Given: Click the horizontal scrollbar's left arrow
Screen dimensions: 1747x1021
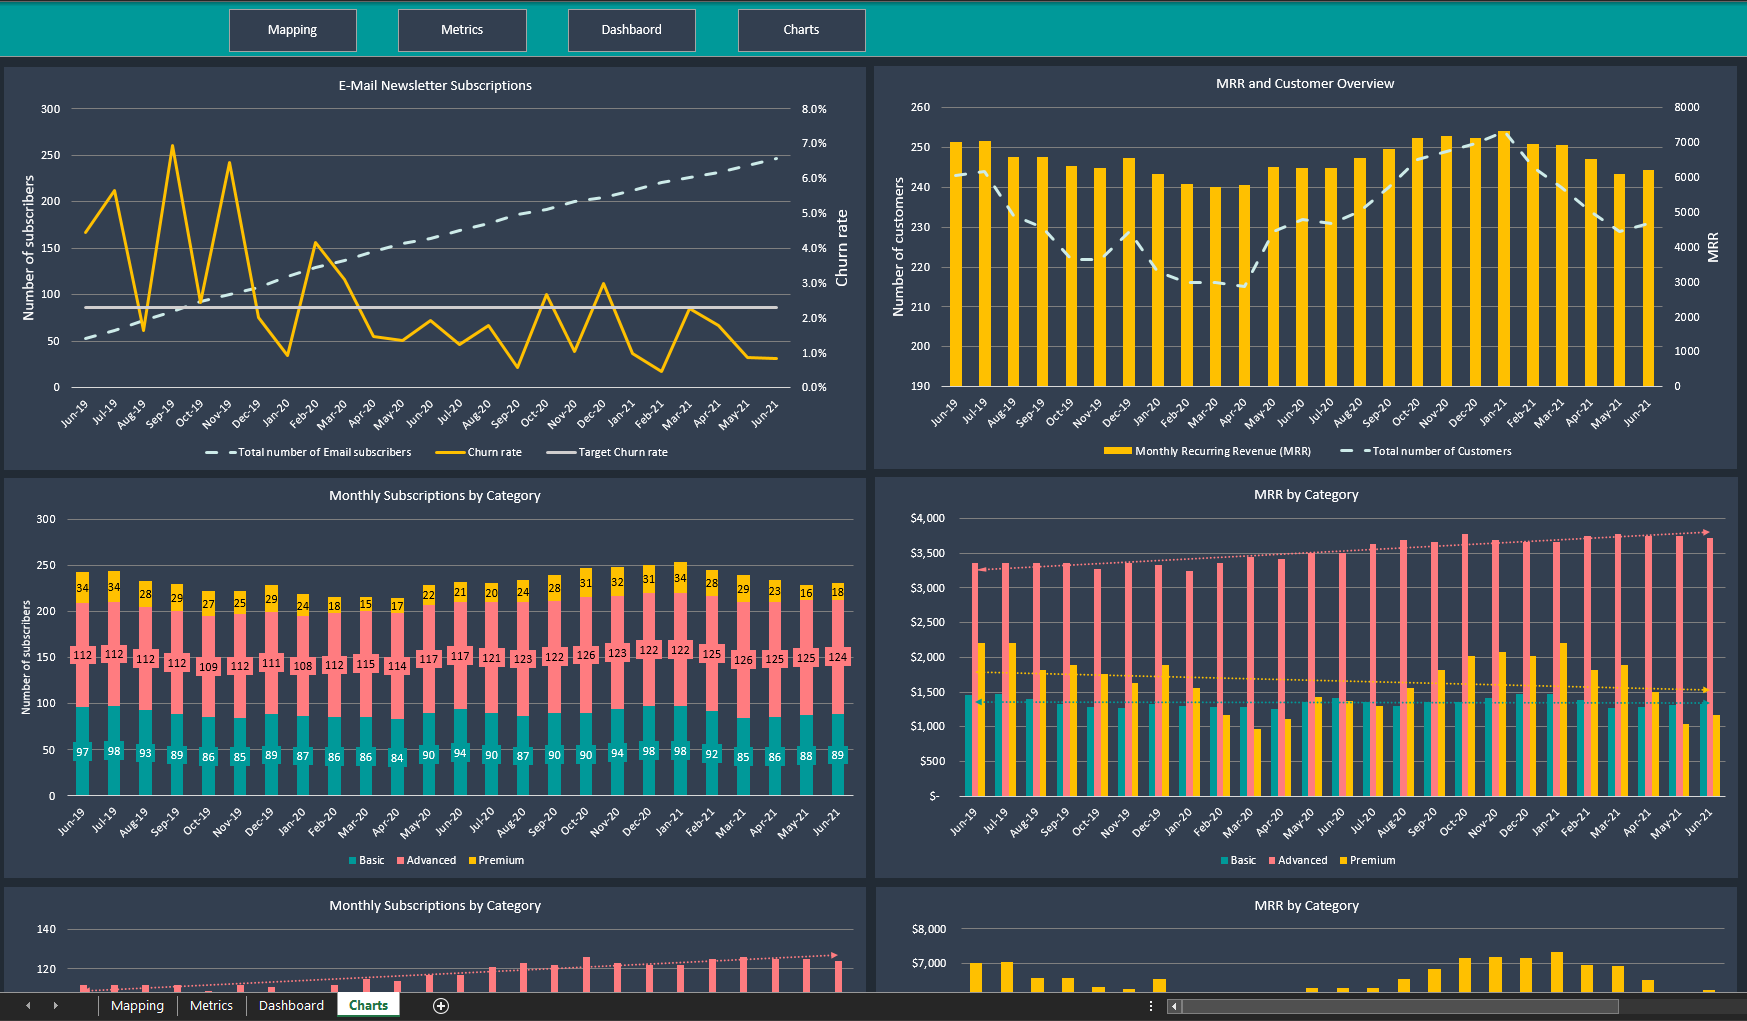Looking at the screenshot, I should [1173, 1006].
